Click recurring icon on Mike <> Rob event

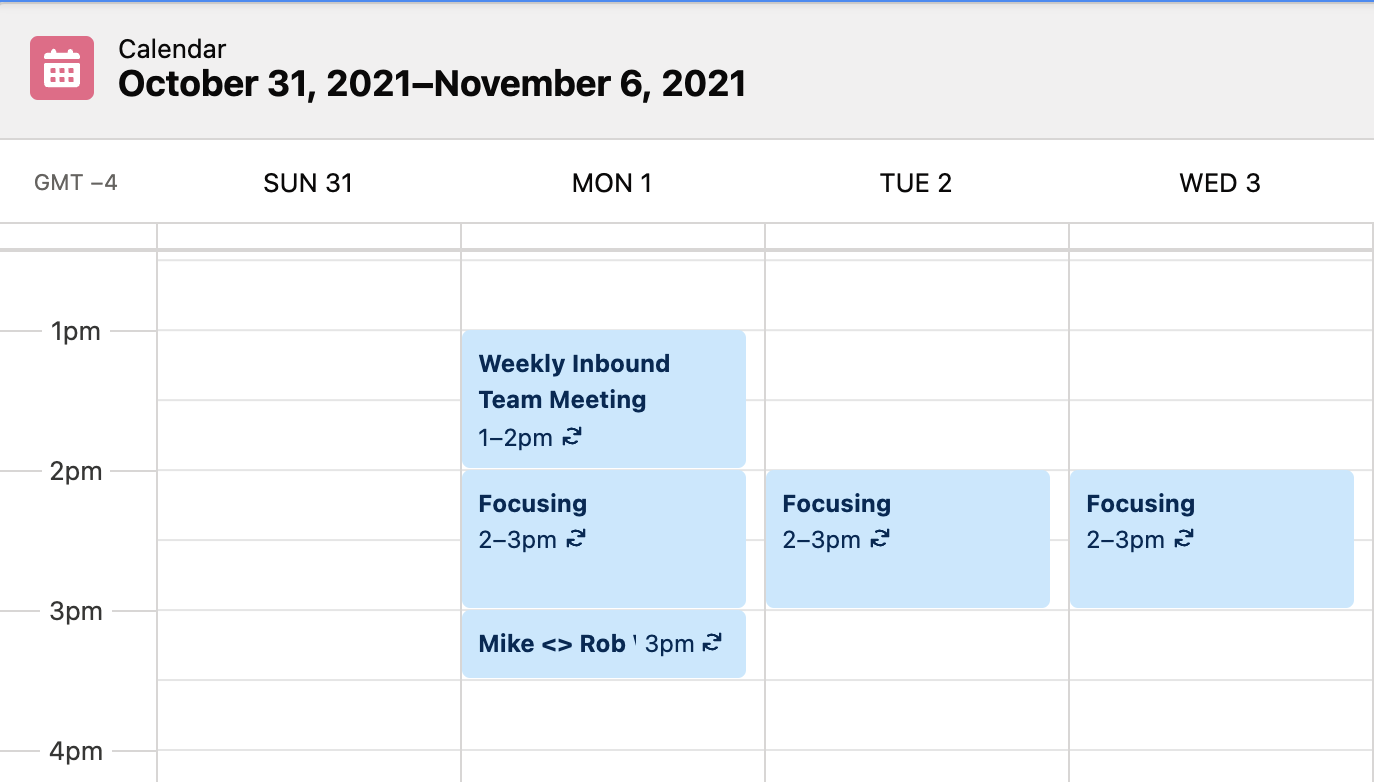(x=713, y=643)
